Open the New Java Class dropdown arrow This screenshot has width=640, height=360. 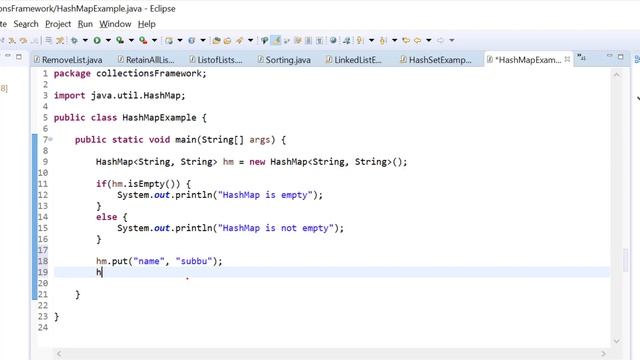coord(203,40)
